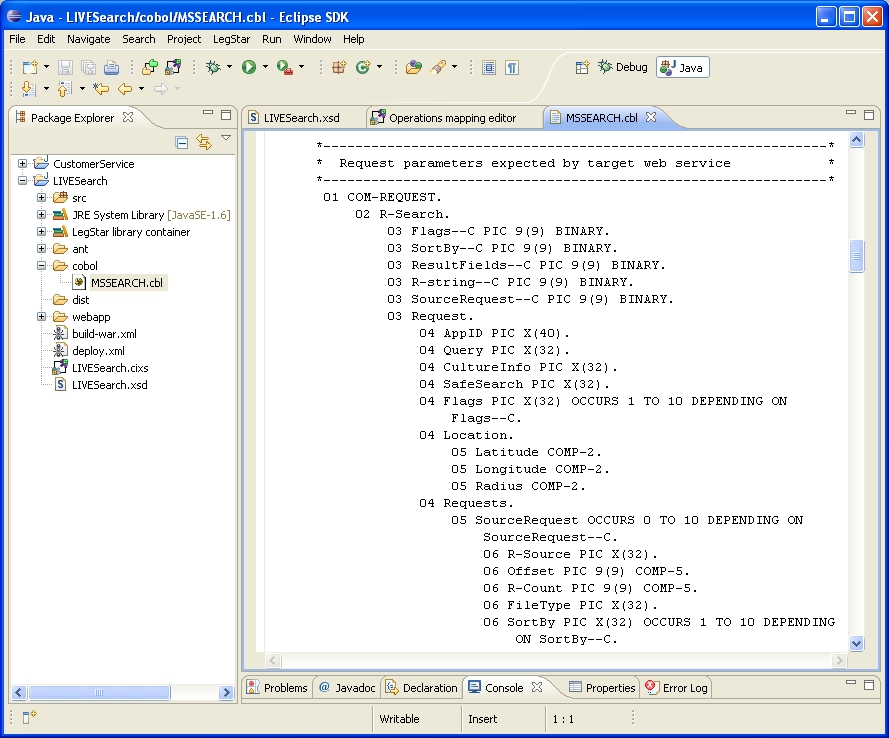
Task: Click the New wizard toolbar icon
Action: click(x=29, y=67)
